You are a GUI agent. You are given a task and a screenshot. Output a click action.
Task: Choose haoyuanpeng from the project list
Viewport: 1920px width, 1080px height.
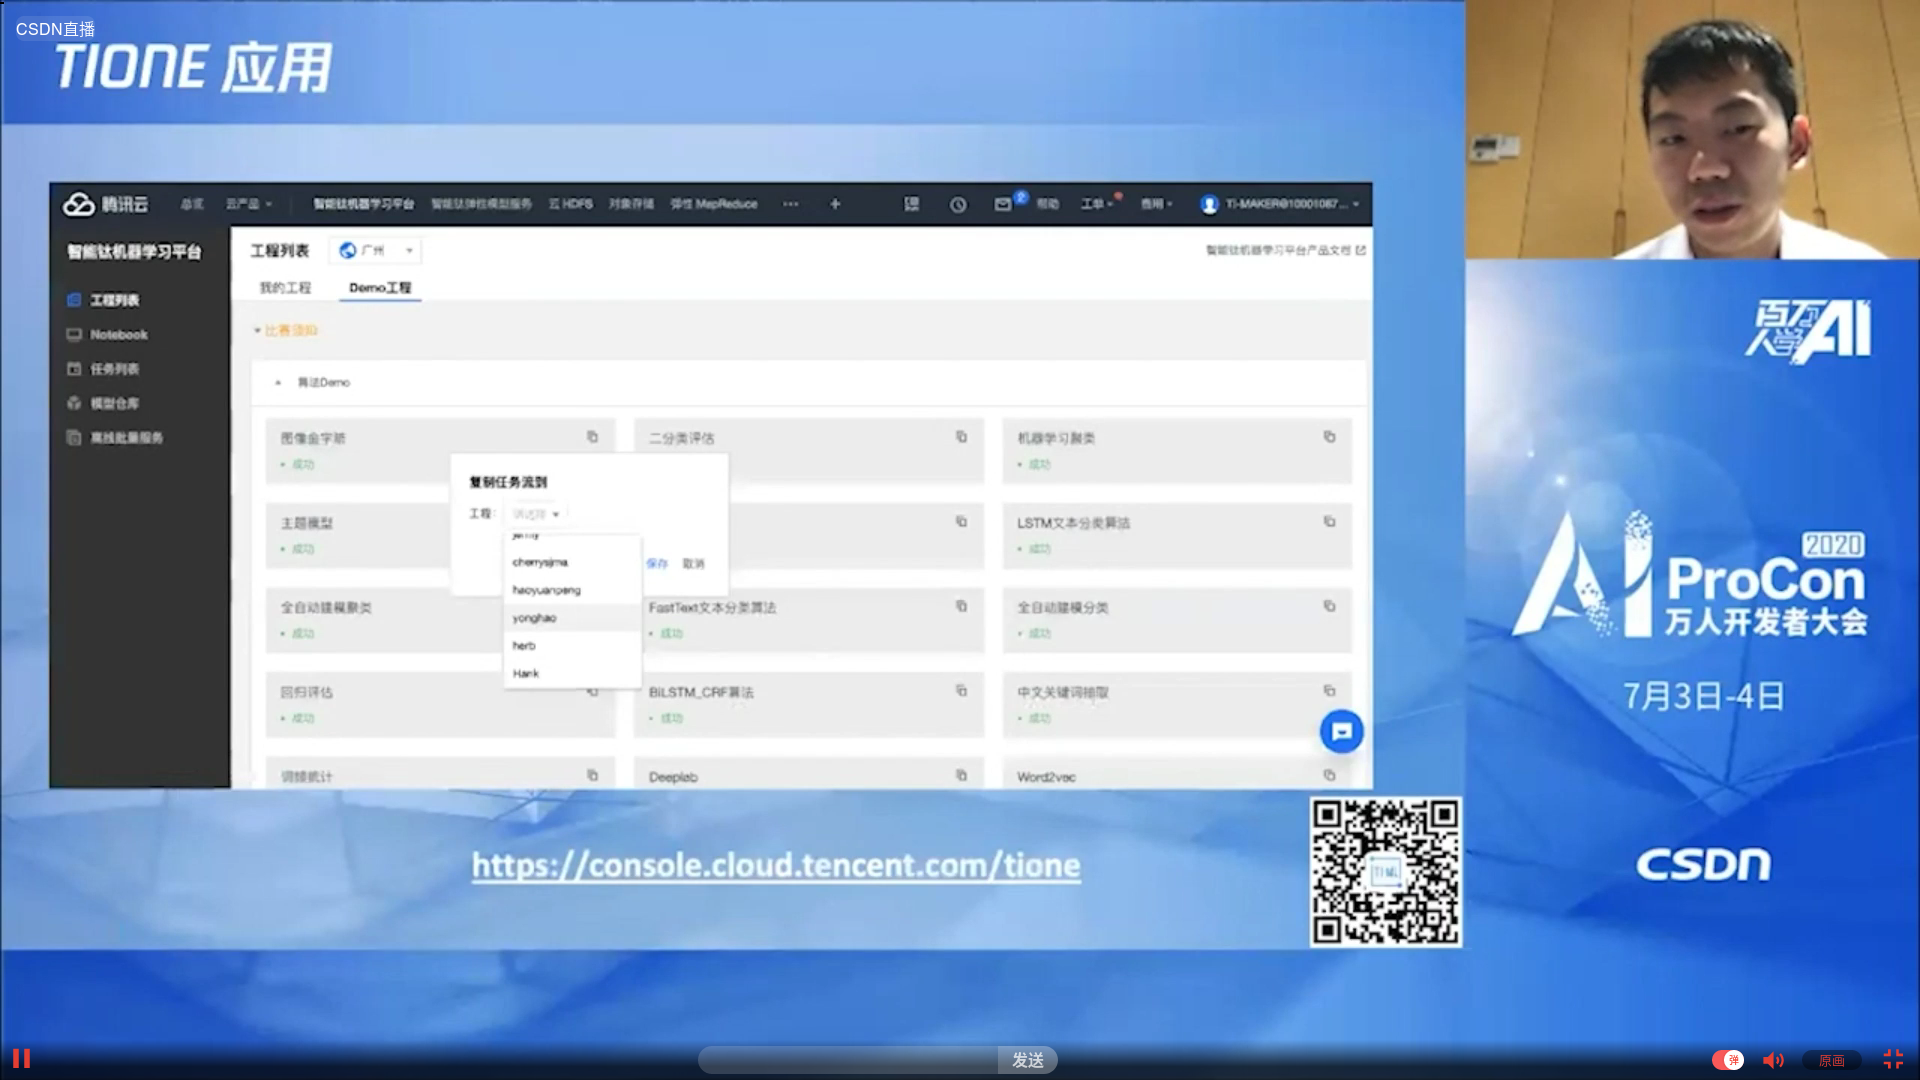[572, 590]
